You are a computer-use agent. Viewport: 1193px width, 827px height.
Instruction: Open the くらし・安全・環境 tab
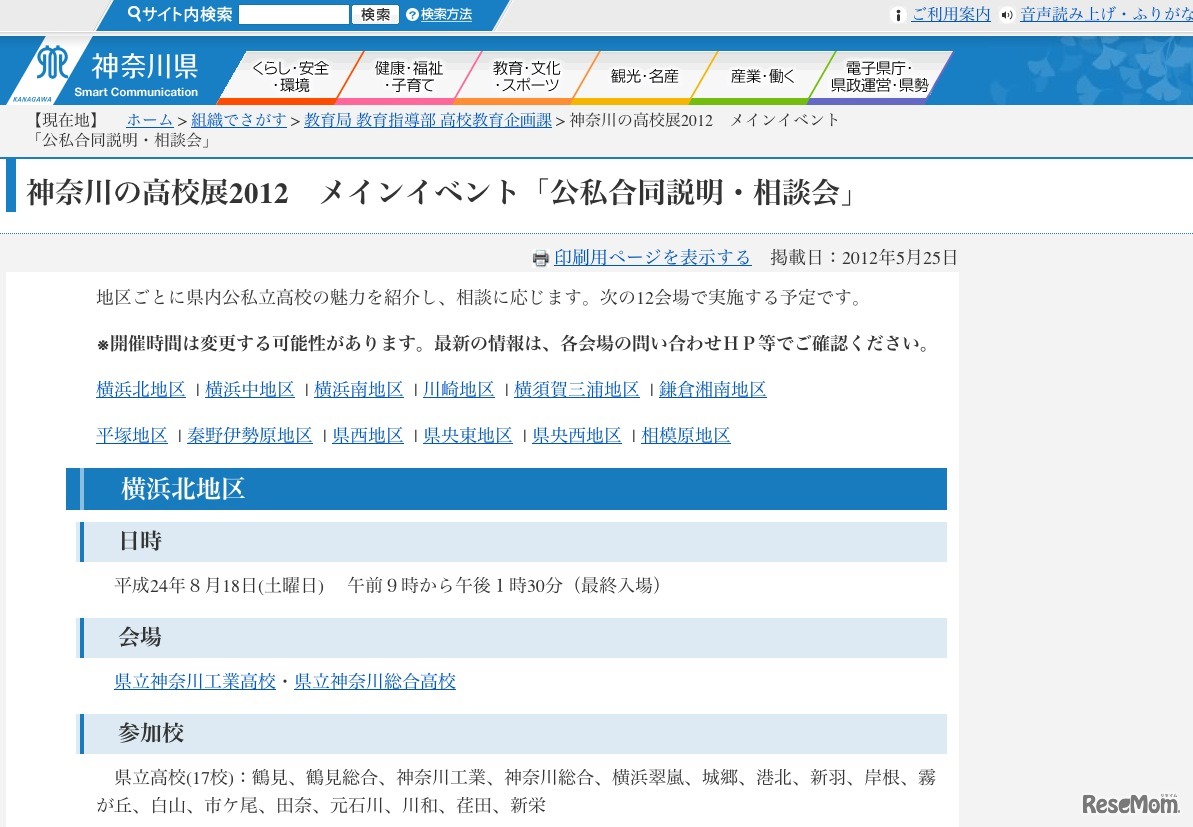point(290,77)
